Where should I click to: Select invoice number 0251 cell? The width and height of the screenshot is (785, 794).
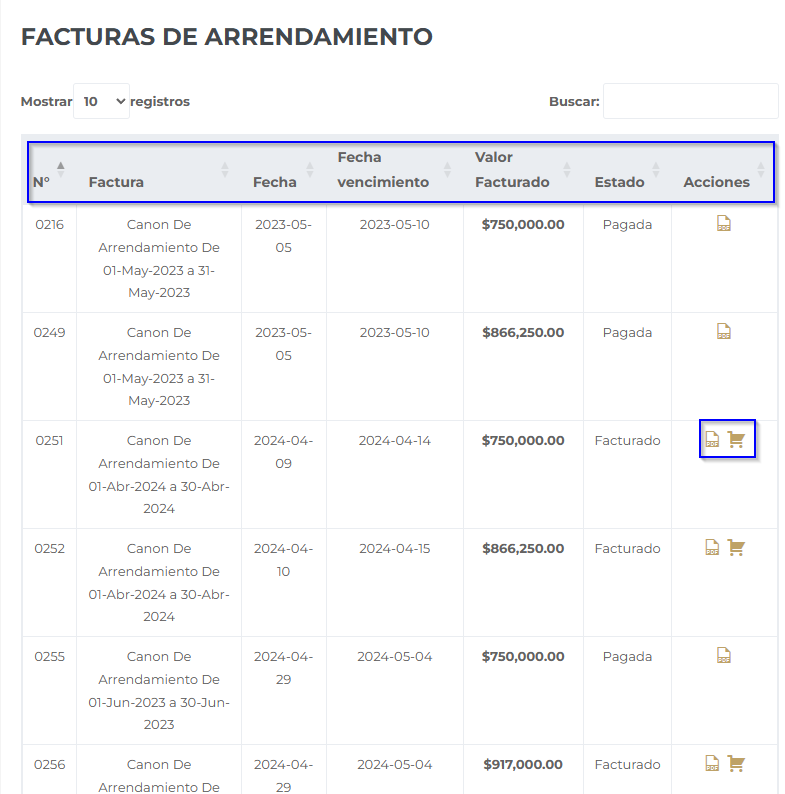point(49,441)
